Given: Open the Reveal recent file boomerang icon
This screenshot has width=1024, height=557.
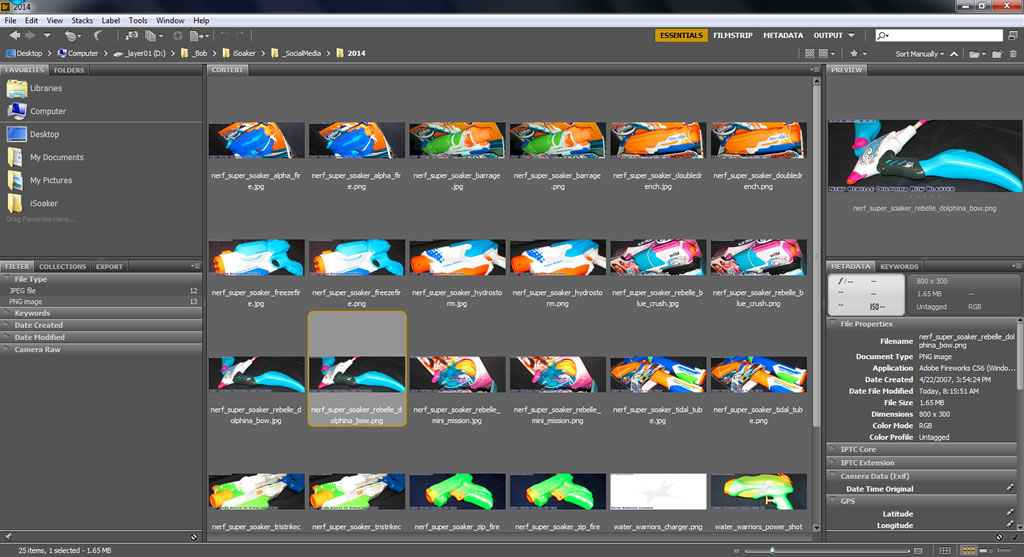Looking at the screenshot, I should coord(72,36).
